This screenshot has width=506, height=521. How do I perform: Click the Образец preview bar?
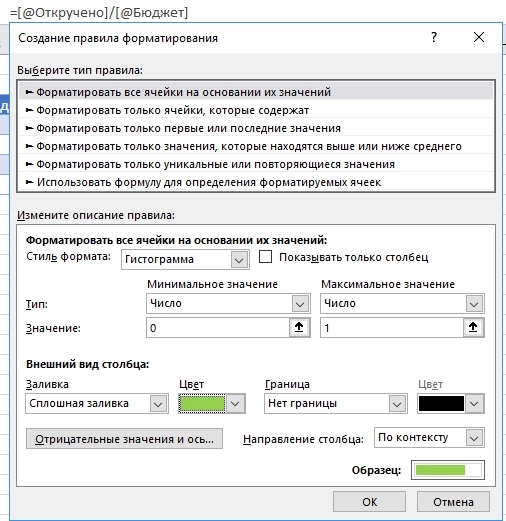(448, 470)
